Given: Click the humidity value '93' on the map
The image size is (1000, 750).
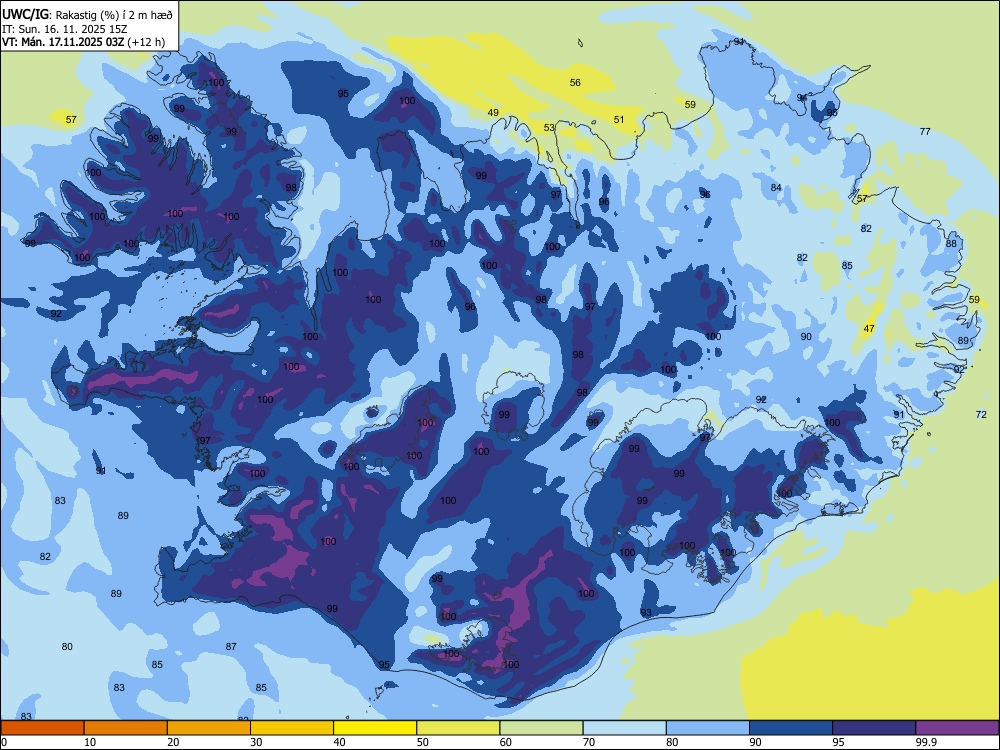Looking at the screenshot, I should (x=646, y=613).
